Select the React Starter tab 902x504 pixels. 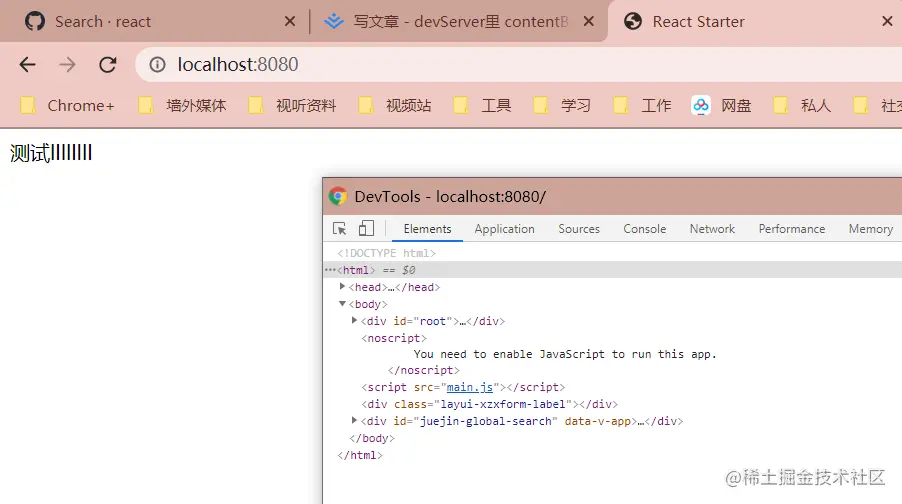pyautogui.click(x=755, y=21)
